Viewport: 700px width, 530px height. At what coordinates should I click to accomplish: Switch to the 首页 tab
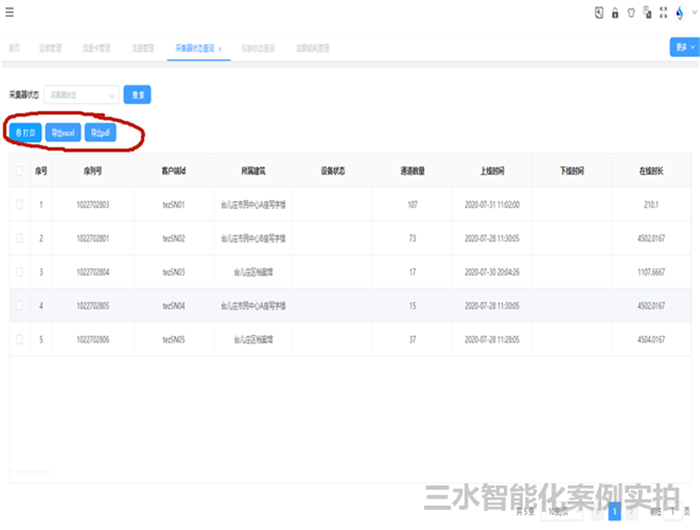coord(14,47)
